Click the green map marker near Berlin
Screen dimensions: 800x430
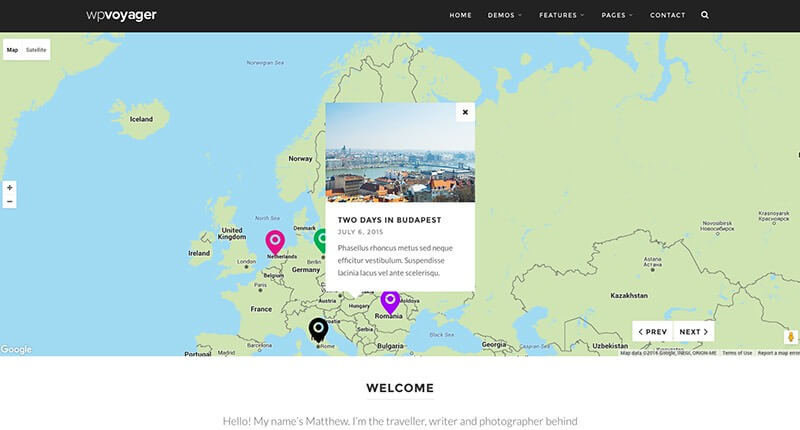pyautogui.click(x=320, y=240)
